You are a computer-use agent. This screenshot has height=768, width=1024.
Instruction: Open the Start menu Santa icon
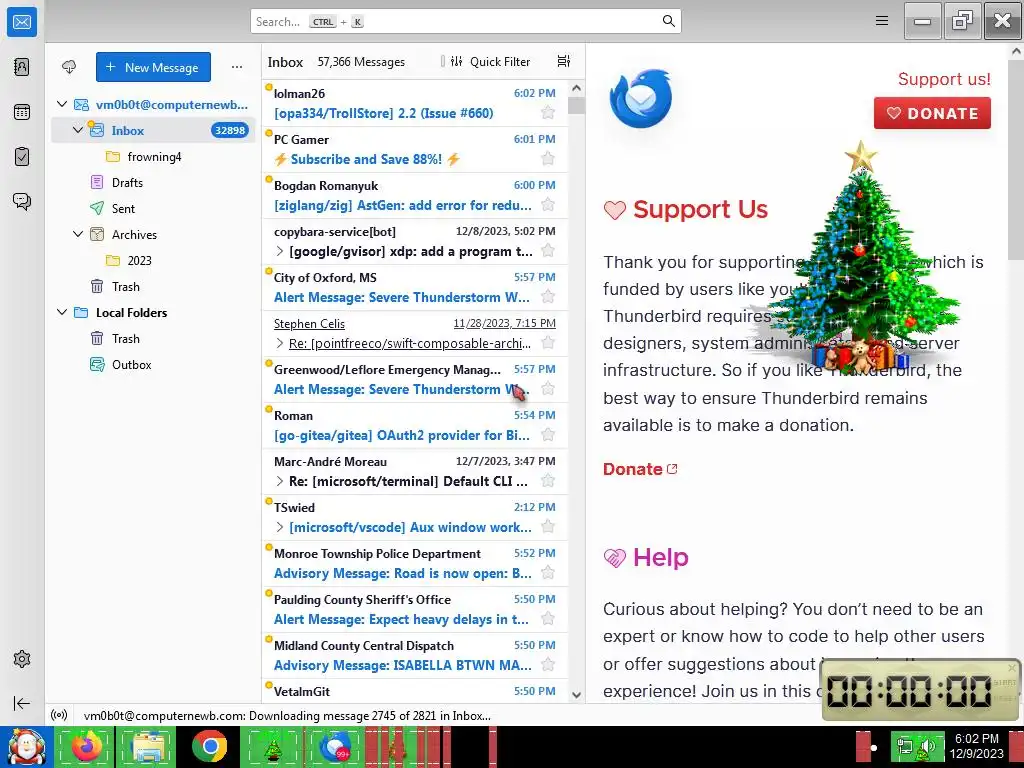(x=27, y=747)
